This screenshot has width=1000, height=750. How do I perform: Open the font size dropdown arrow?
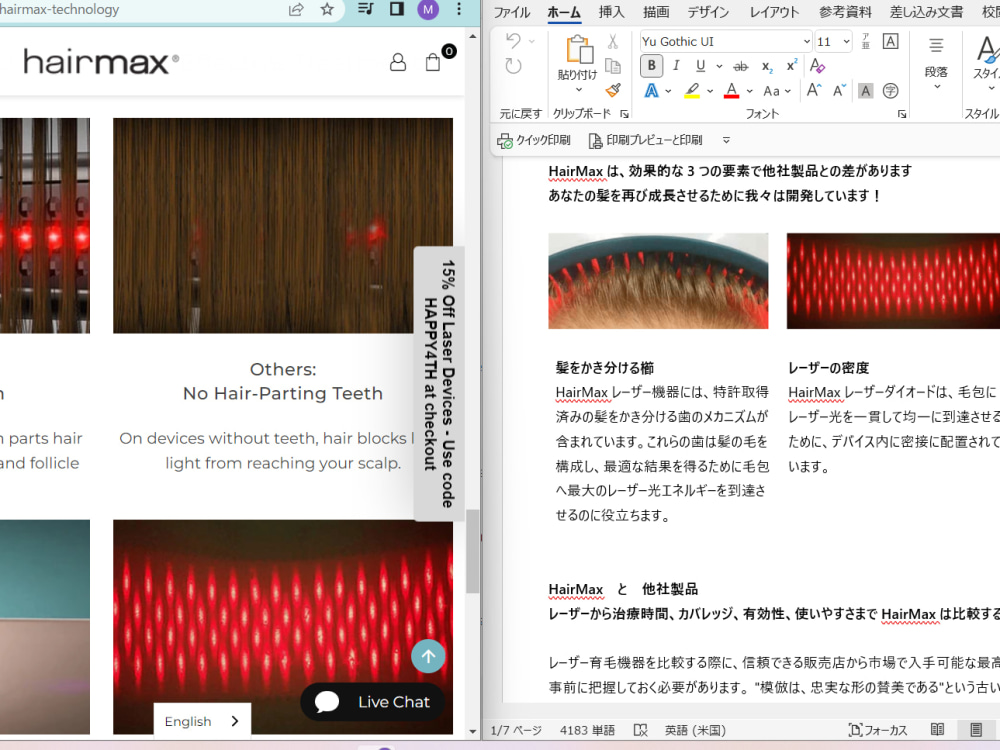click(x=846, y=41)
